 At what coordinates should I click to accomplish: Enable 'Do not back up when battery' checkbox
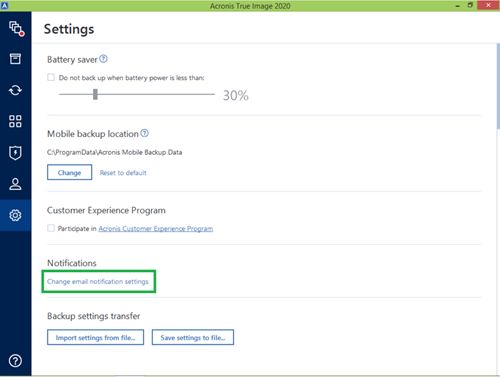[51, 77]
